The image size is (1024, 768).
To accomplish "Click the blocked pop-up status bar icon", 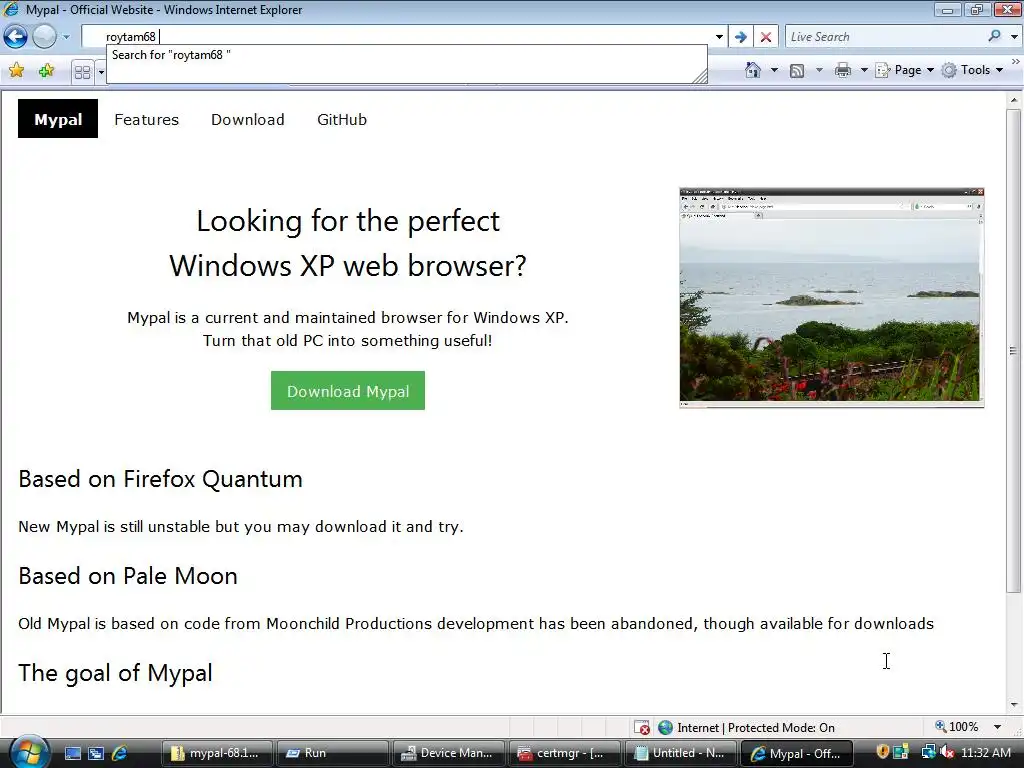I will (642, 727).
